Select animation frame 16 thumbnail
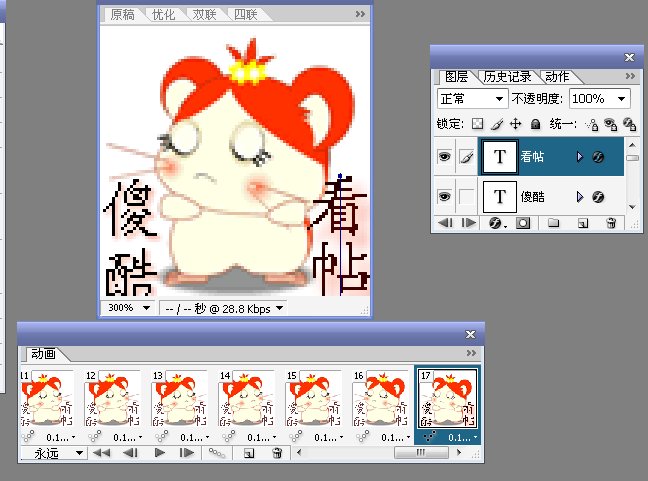This screenshot has height=481, width=648. [x=380, y=398]
